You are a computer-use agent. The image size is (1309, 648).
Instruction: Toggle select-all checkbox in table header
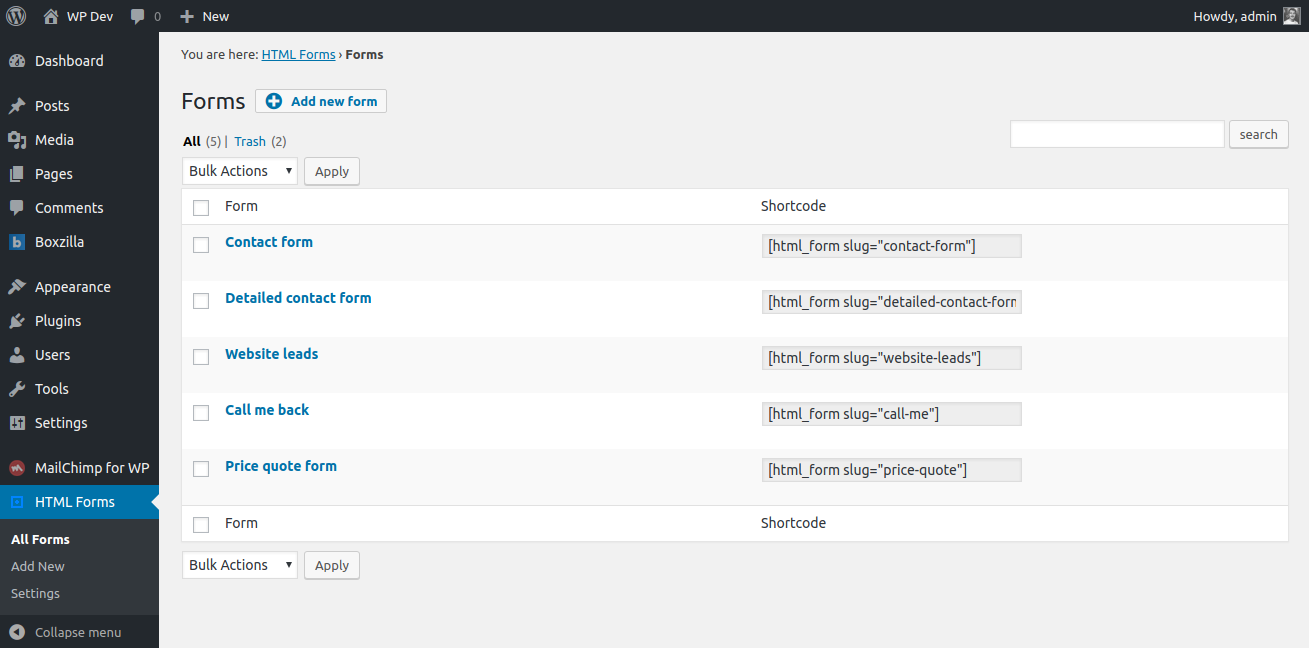coord(201,207)
